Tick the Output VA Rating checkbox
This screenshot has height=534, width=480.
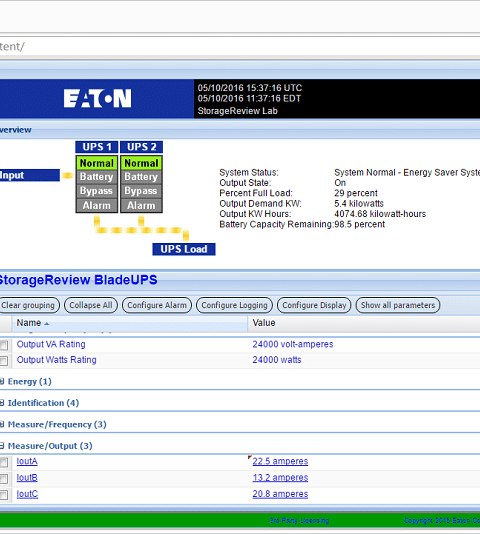(4, 345)
